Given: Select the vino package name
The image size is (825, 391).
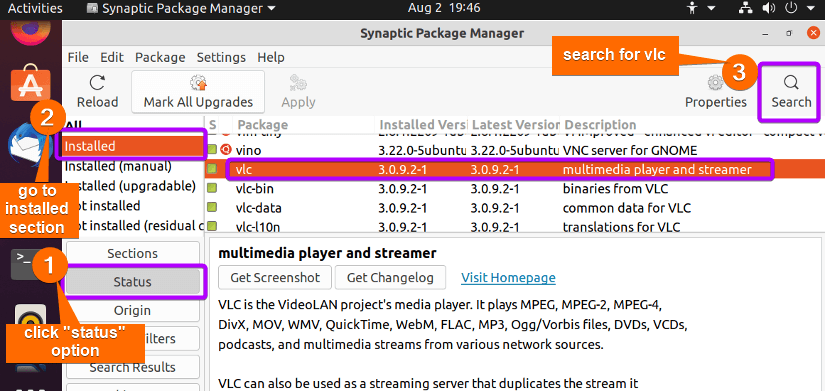Looking at the screenshot, I should coord(248,151).
